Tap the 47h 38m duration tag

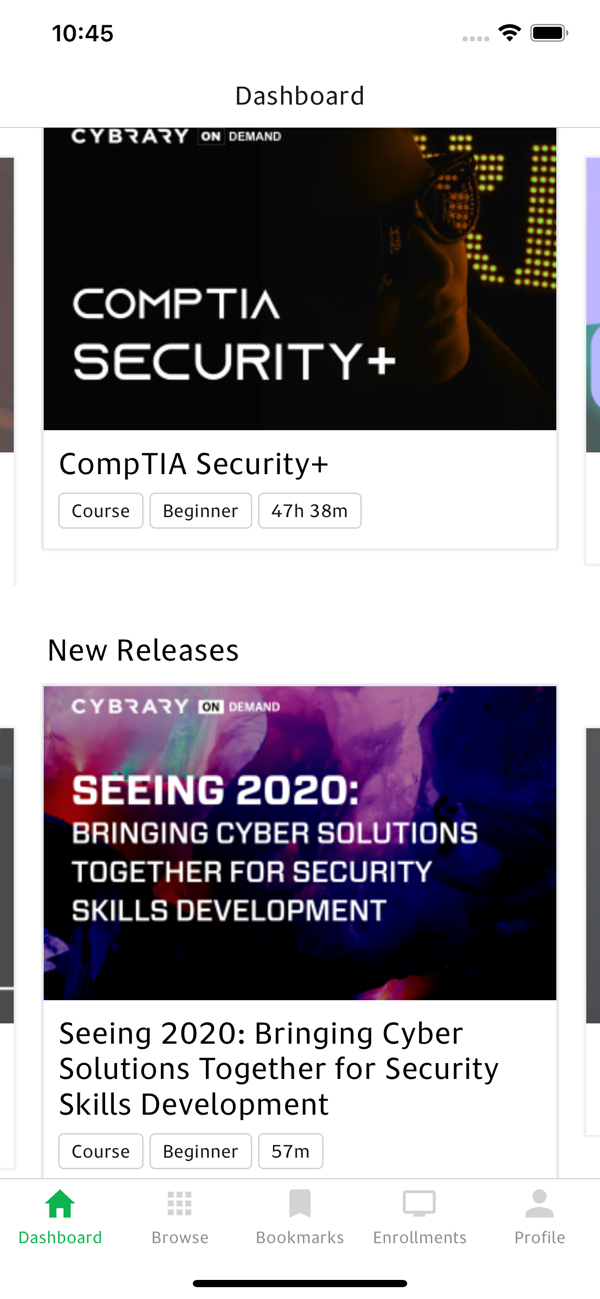click(x=309, y=511)
